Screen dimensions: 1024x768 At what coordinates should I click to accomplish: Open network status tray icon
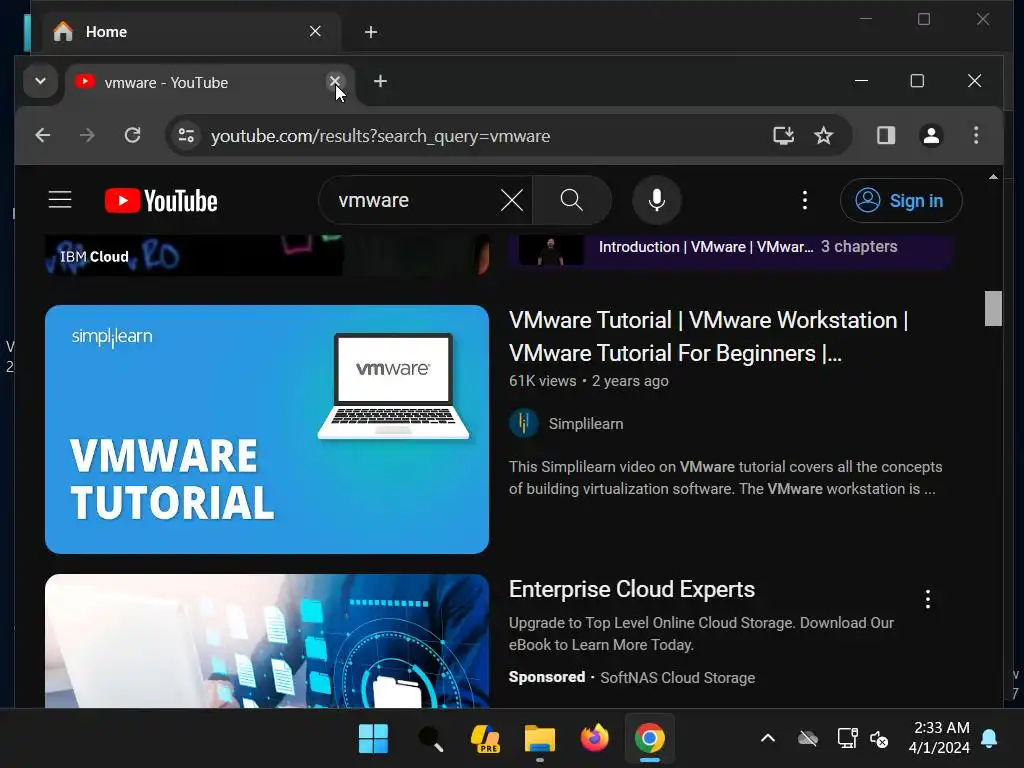[x=847, y=739]
